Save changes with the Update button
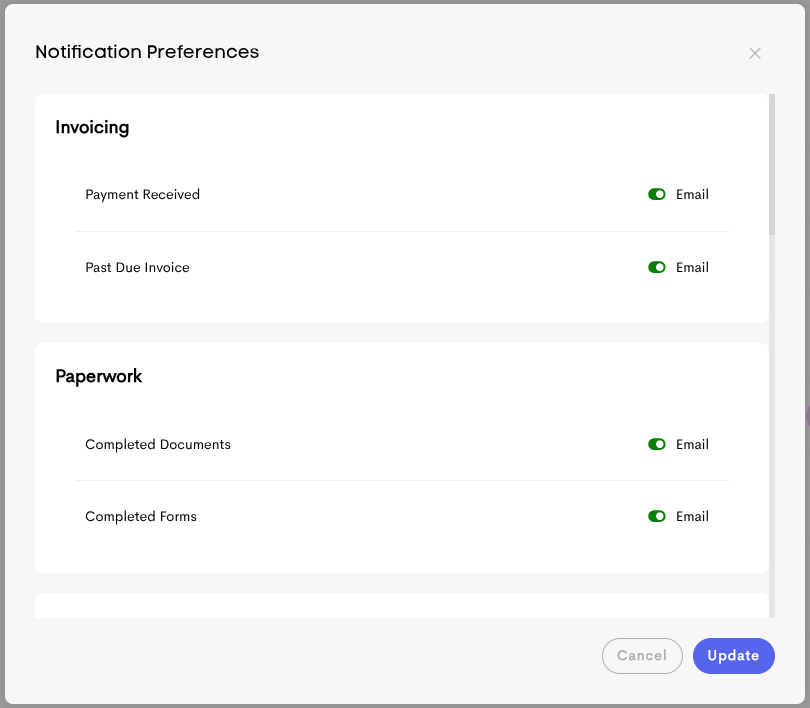This screenshot has height=708, width=810. click(733, 656)
